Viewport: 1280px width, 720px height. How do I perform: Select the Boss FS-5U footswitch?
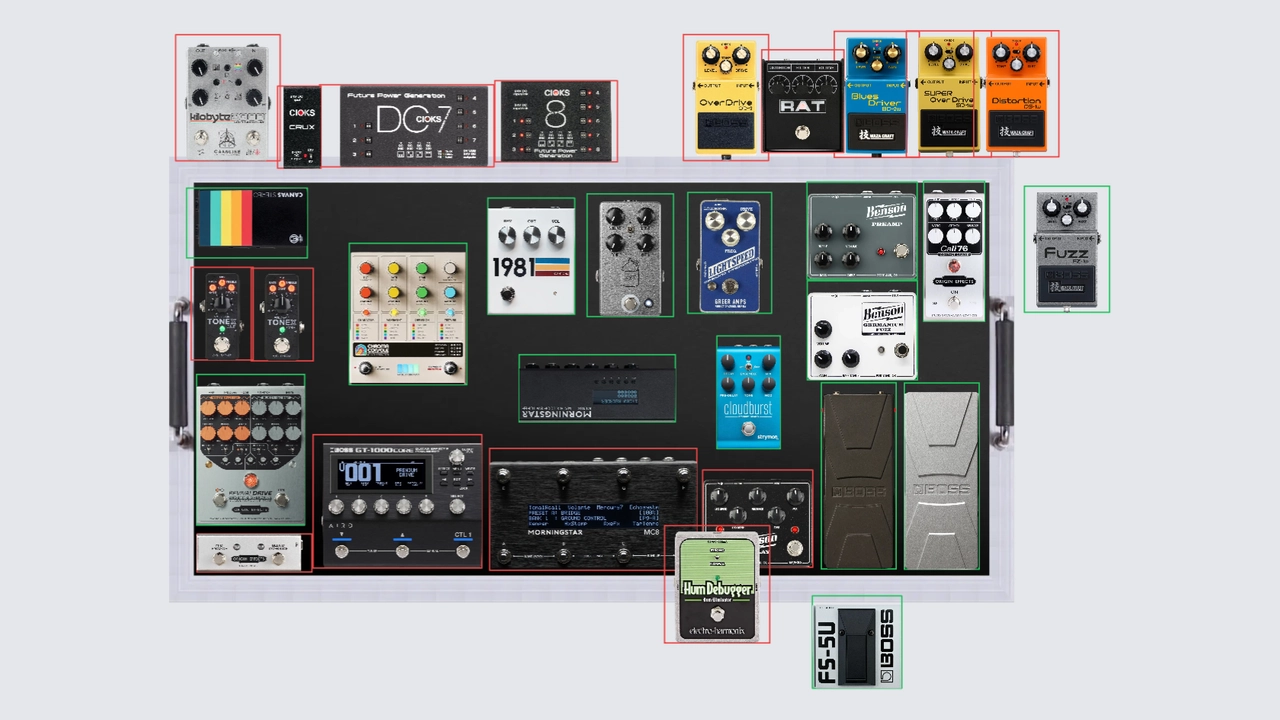[856, 642]
